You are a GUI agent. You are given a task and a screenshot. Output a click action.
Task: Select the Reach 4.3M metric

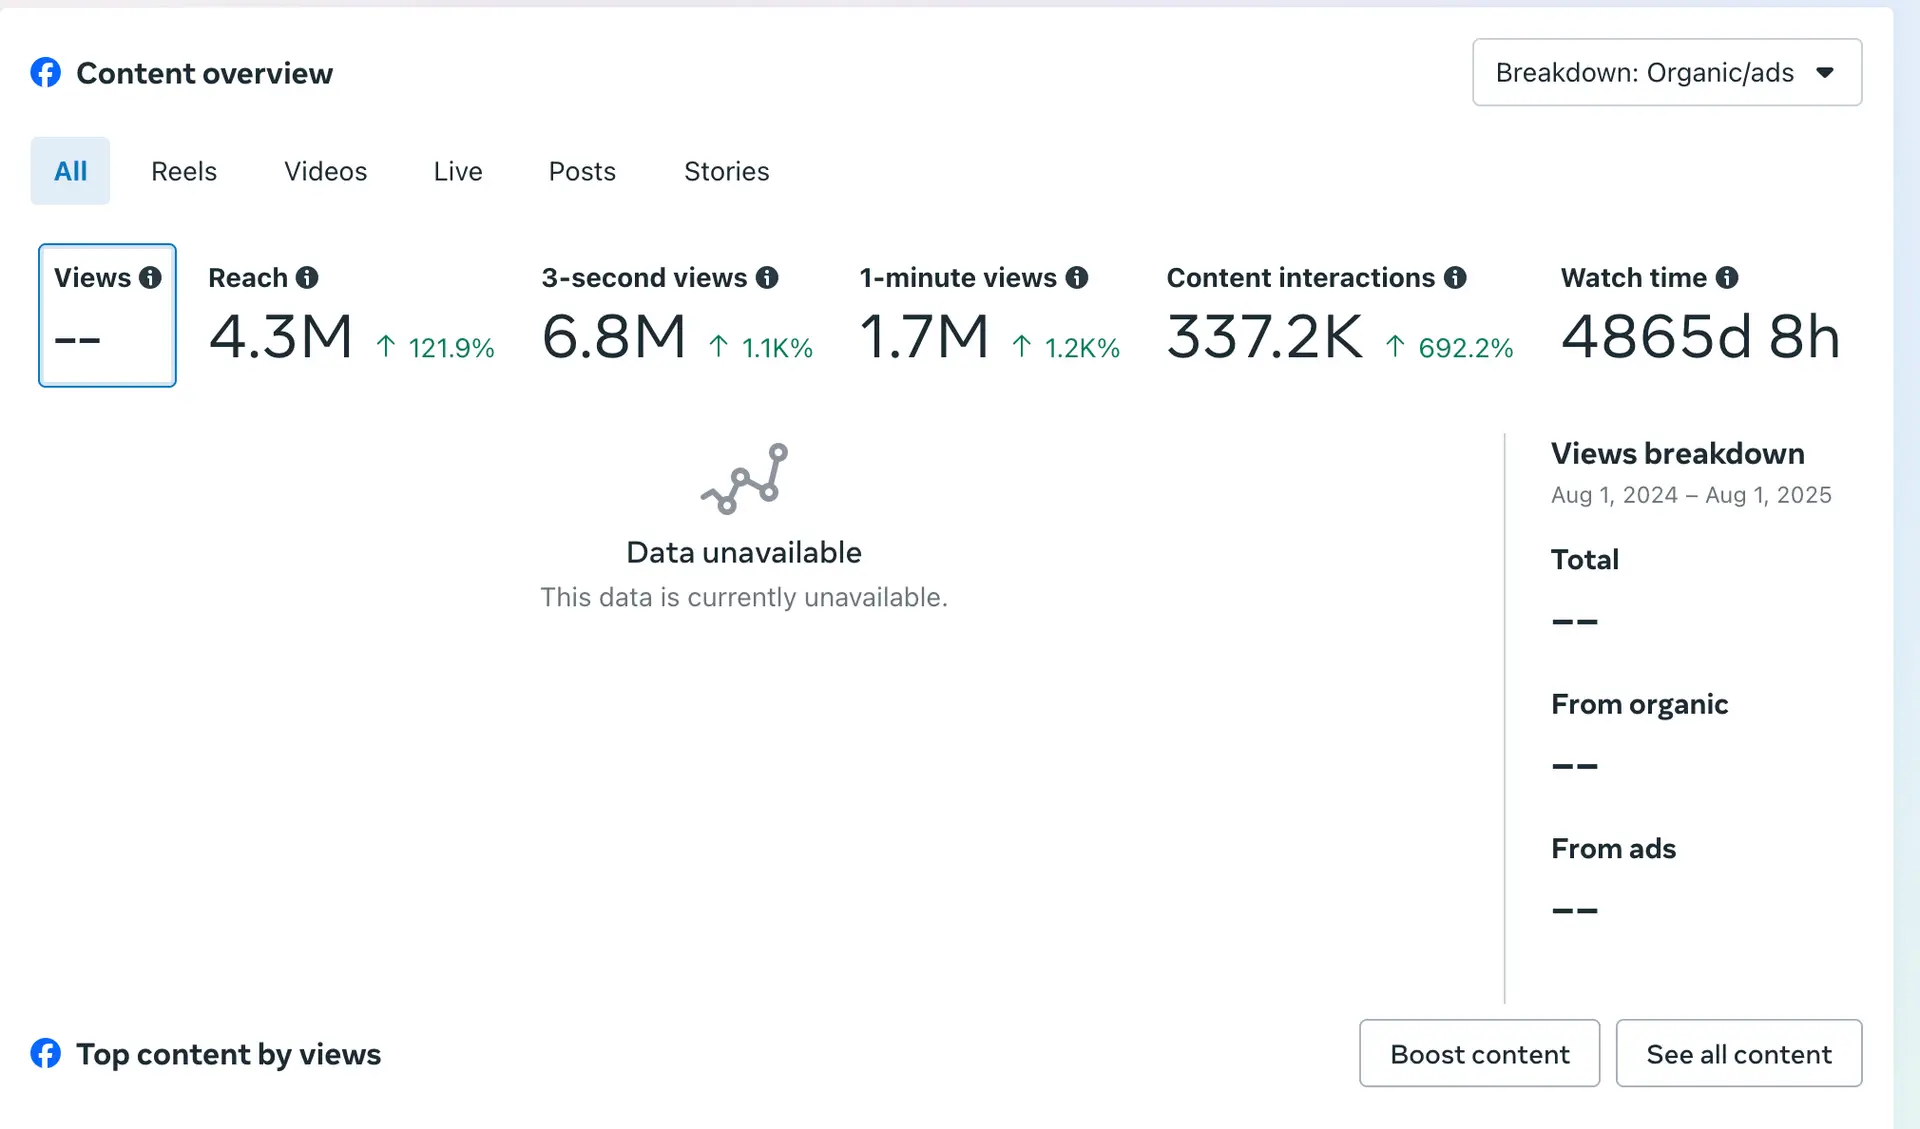[351, 315]
